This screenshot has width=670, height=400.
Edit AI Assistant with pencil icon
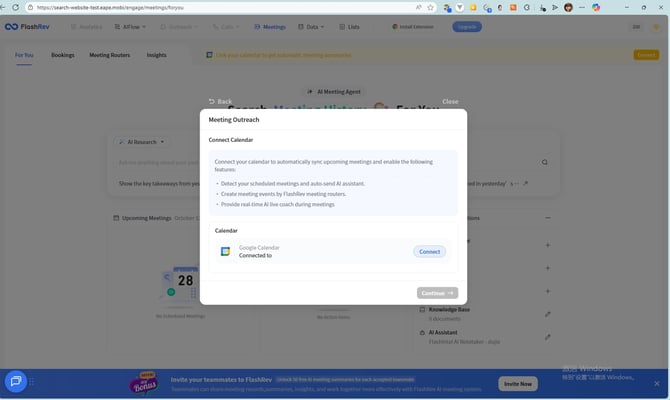tap(547, 337)
